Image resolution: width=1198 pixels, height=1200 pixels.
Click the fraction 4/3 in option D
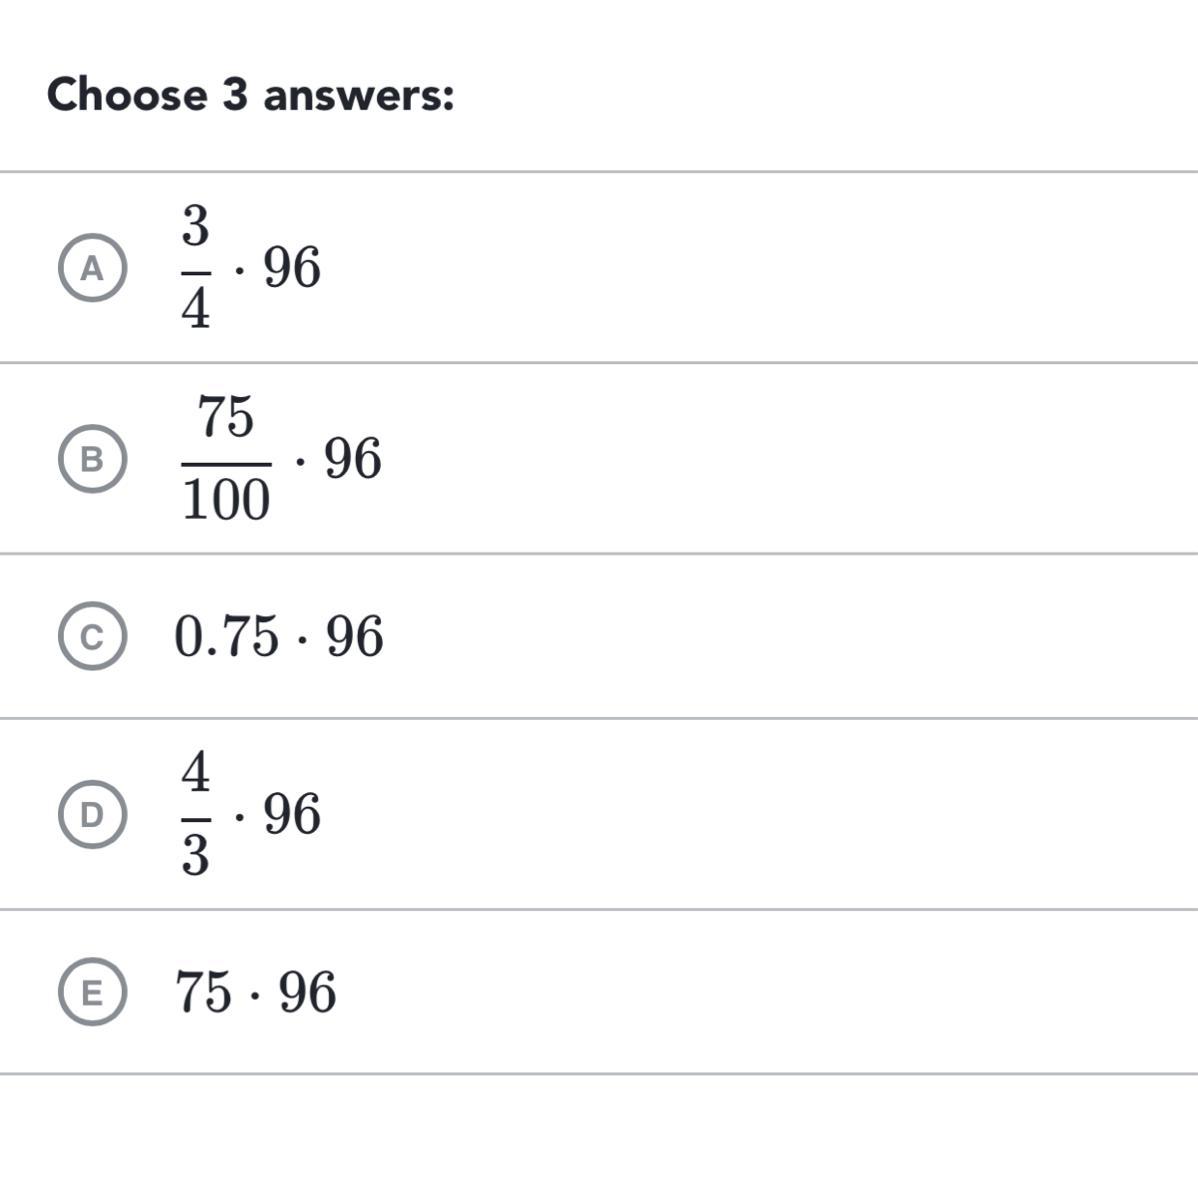[x=196, y=814]
